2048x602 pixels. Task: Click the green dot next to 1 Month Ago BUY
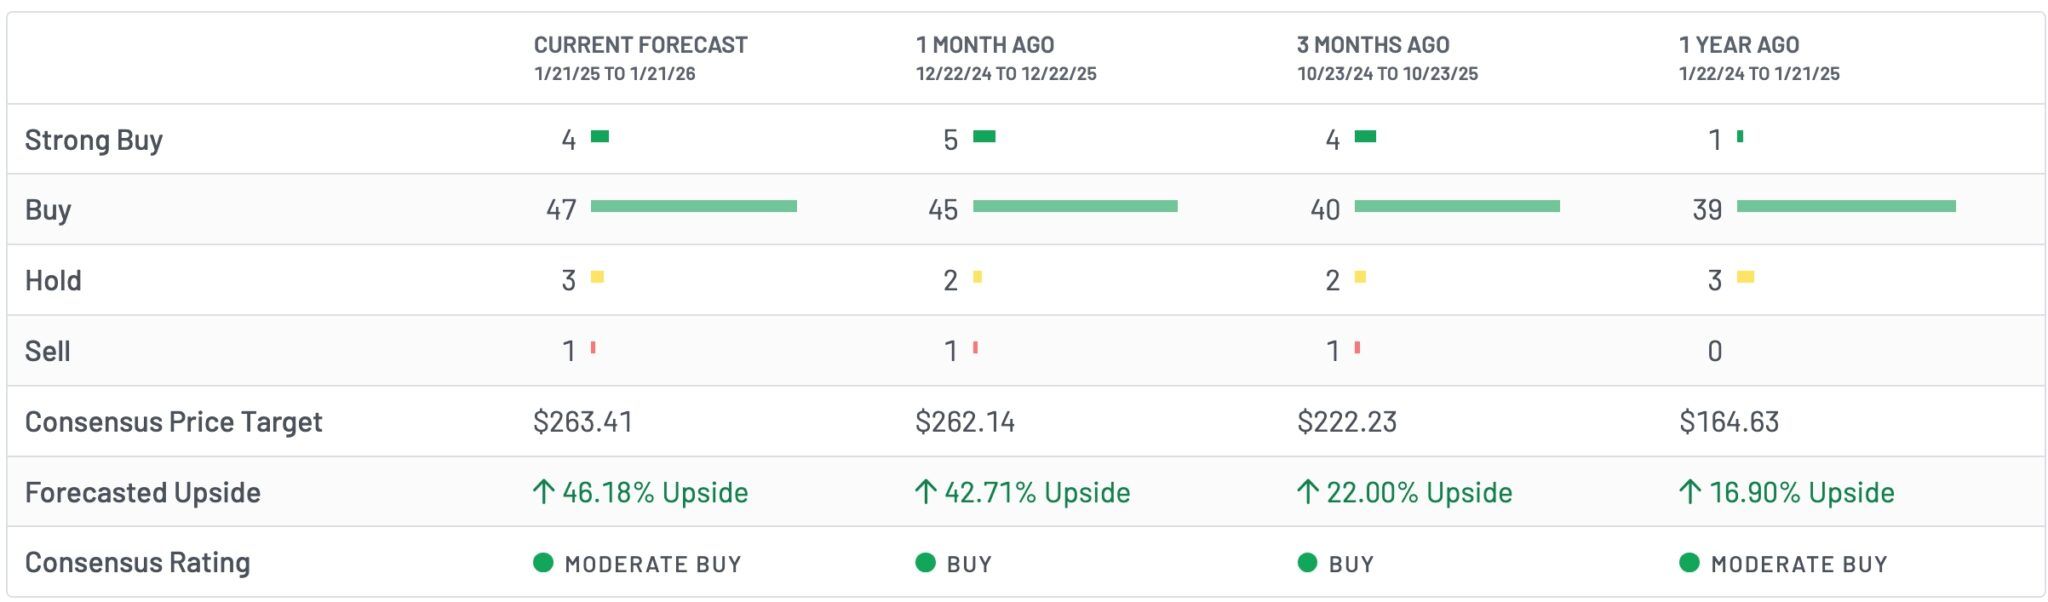[925, 563]
